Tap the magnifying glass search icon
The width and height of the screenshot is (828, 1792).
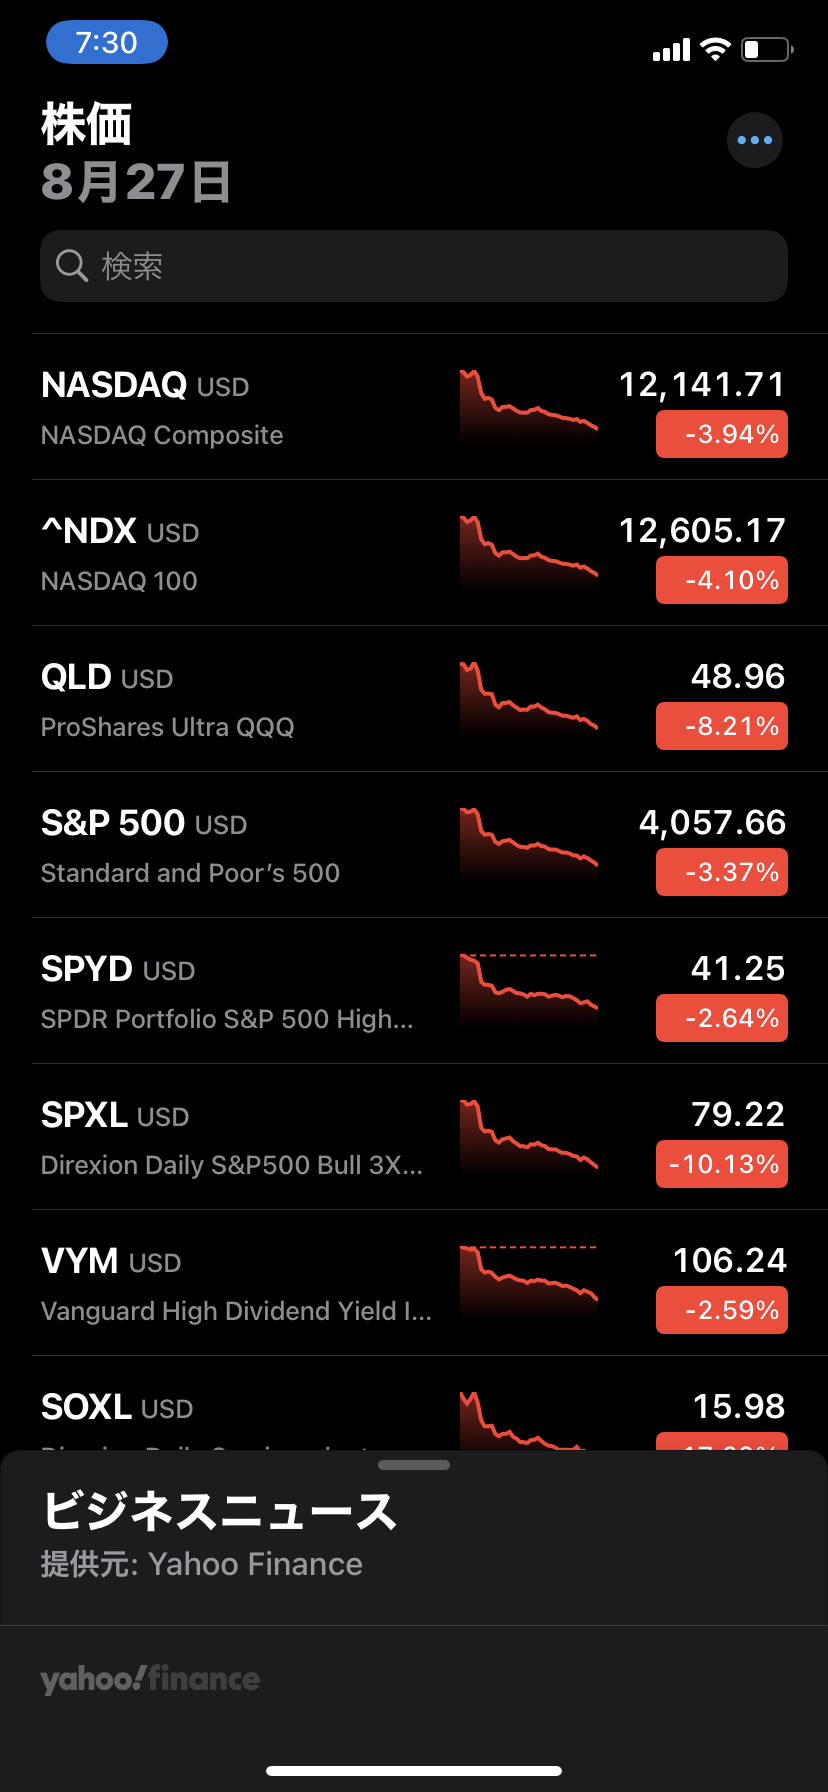[x=72, y=266]
